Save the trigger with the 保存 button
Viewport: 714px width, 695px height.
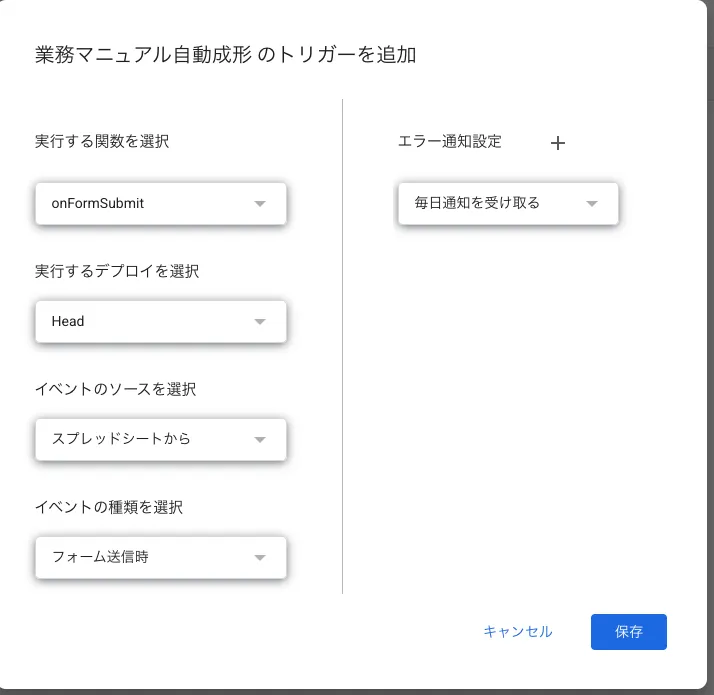(629, 632)
